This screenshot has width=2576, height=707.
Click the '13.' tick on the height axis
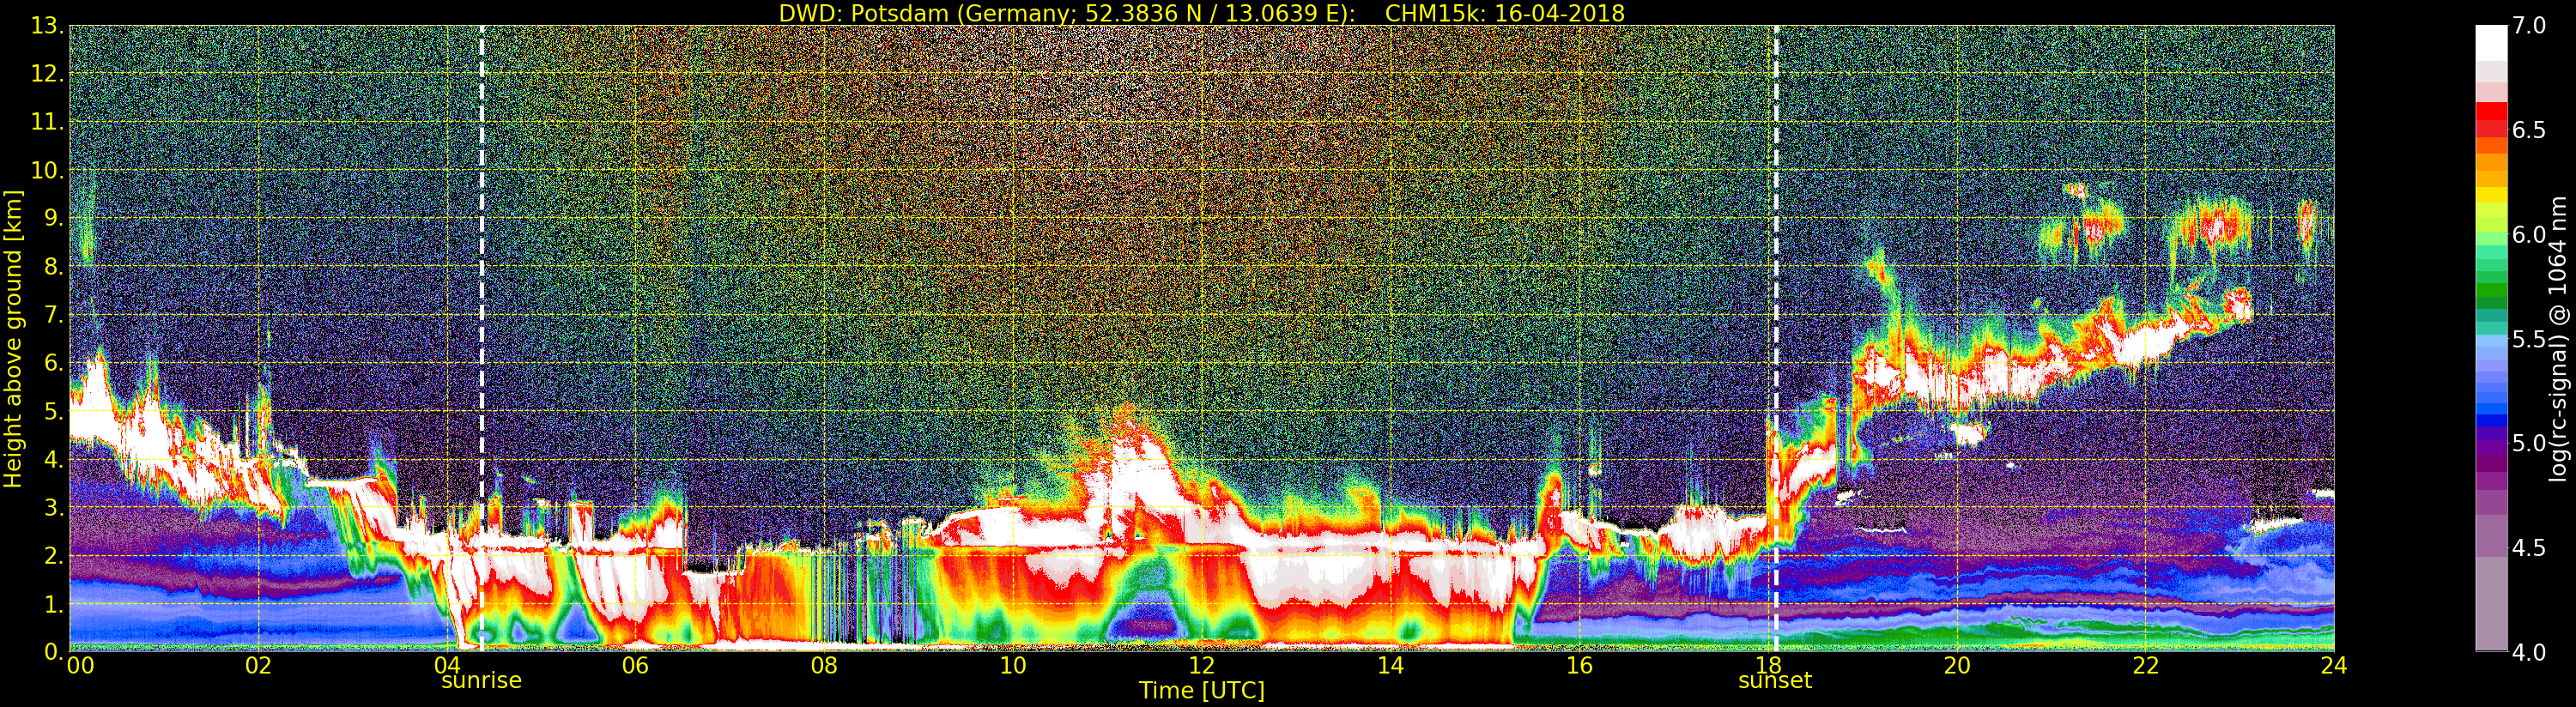click(x=47, y=26)
